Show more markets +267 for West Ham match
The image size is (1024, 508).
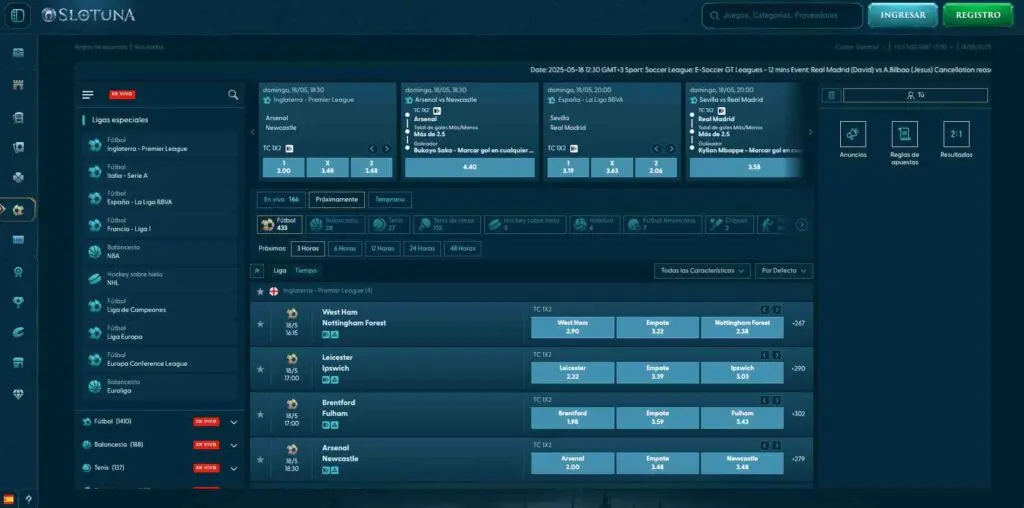coord(798,323)
